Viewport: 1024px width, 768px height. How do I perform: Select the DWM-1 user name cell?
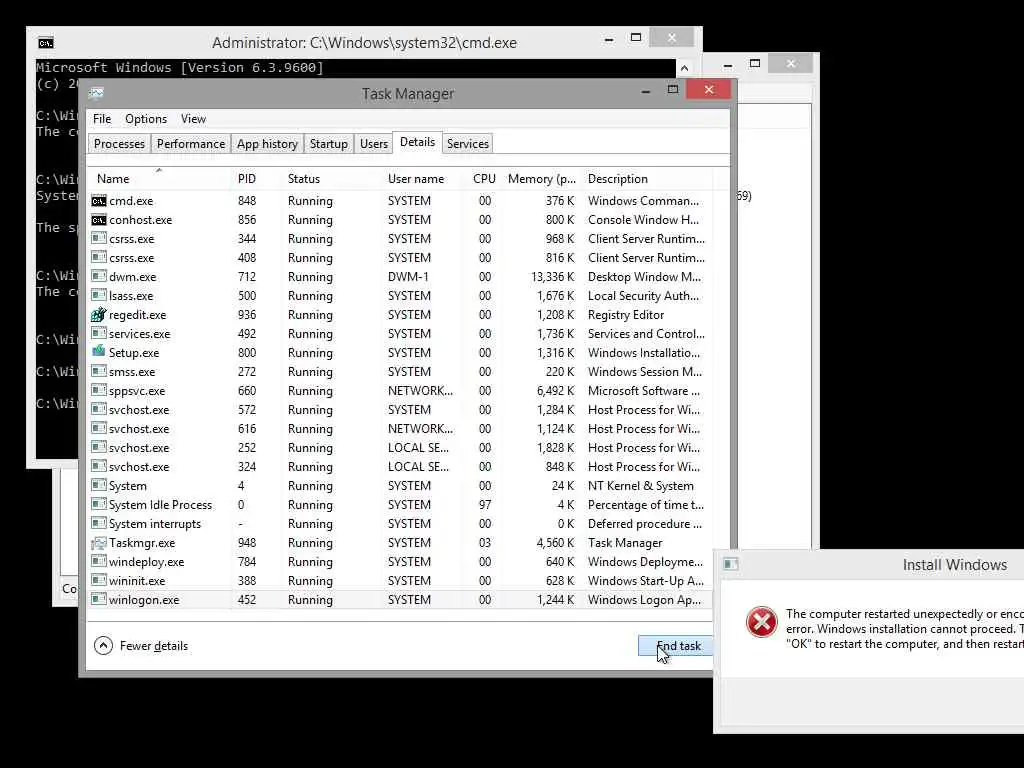(408, 277)
